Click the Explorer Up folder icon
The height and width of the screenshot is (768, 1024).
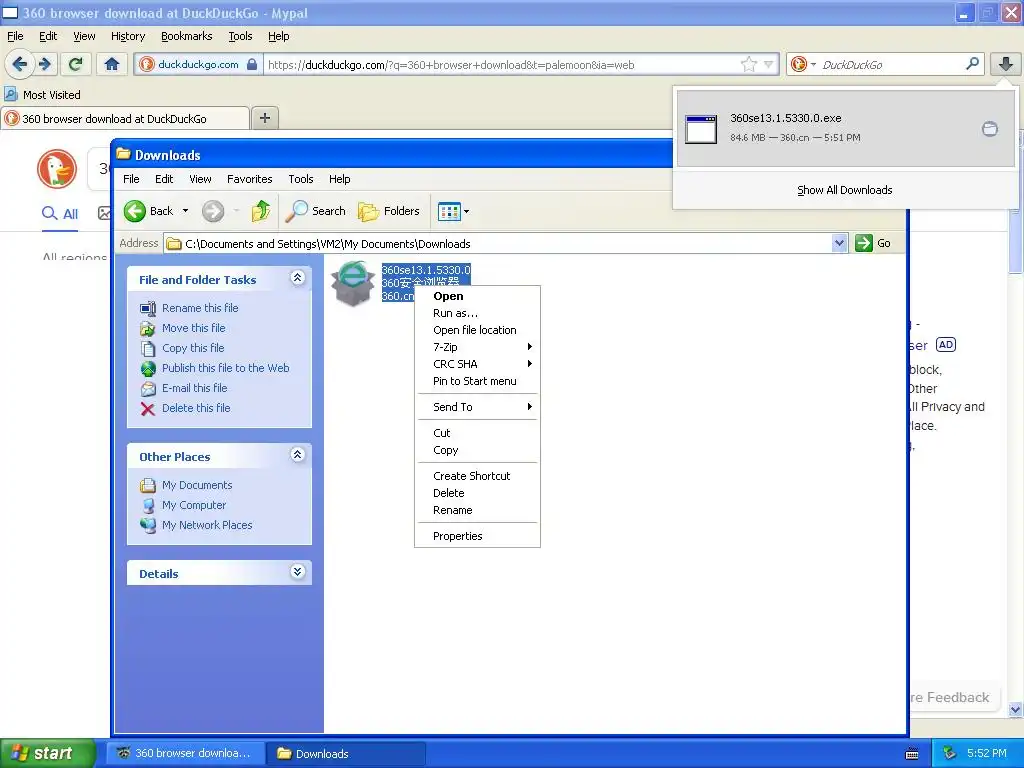(261, 211)
